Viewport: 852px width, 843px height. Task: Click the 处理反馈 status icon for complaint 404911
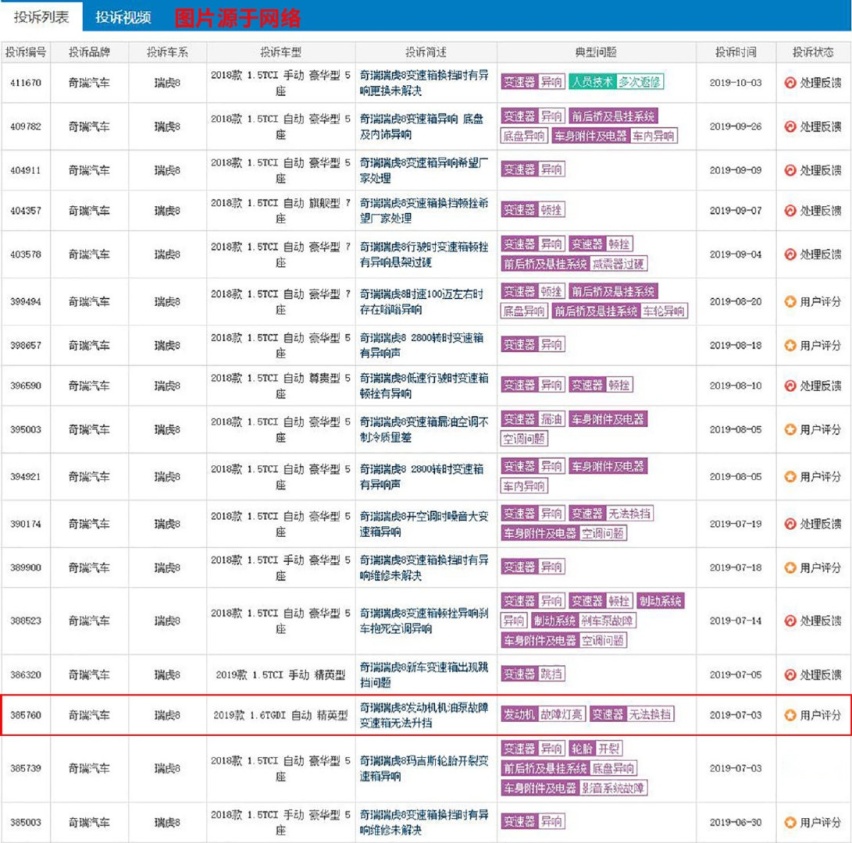(790, 170)
